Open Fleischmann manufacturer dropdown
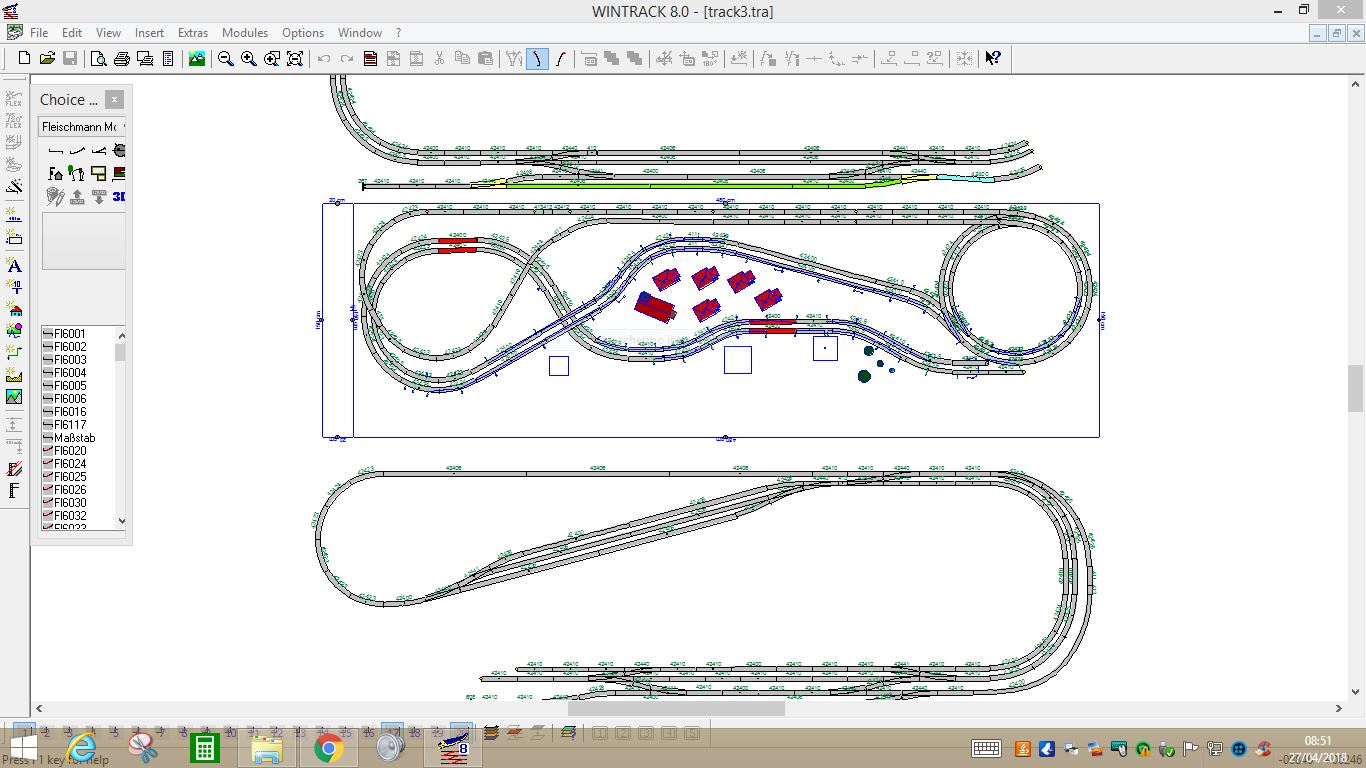1366x768 pixels. point(83,127)
